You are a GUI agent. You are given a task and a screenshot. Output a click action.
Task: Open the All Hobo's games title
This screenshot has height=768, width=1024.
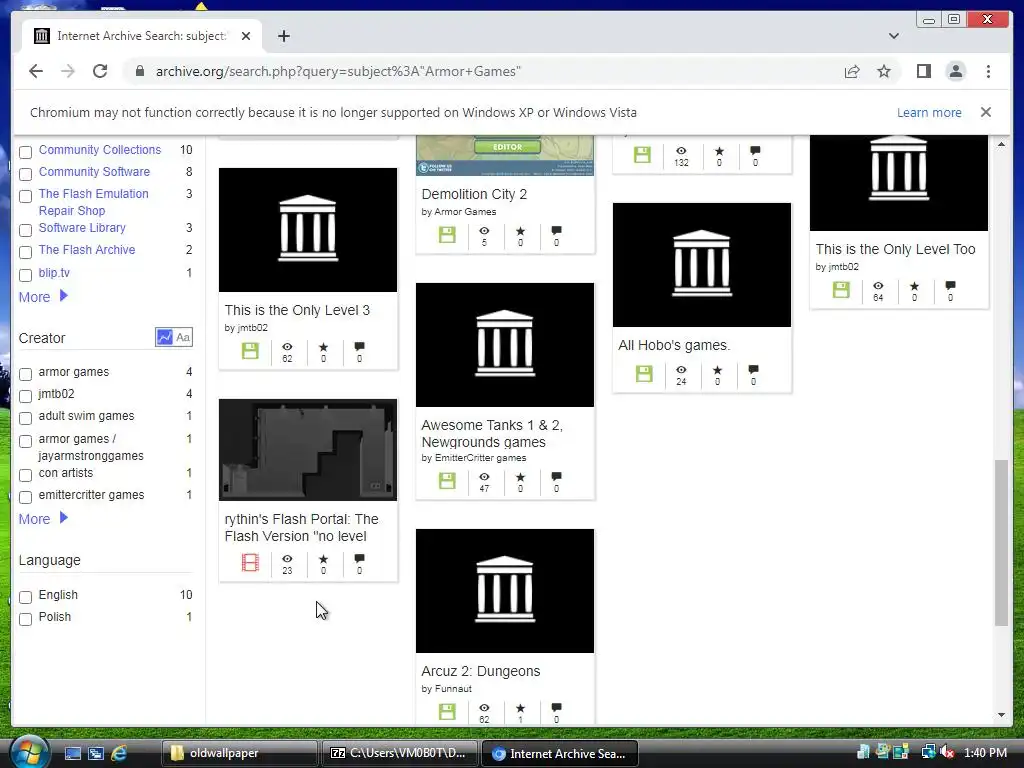[674, 345]
